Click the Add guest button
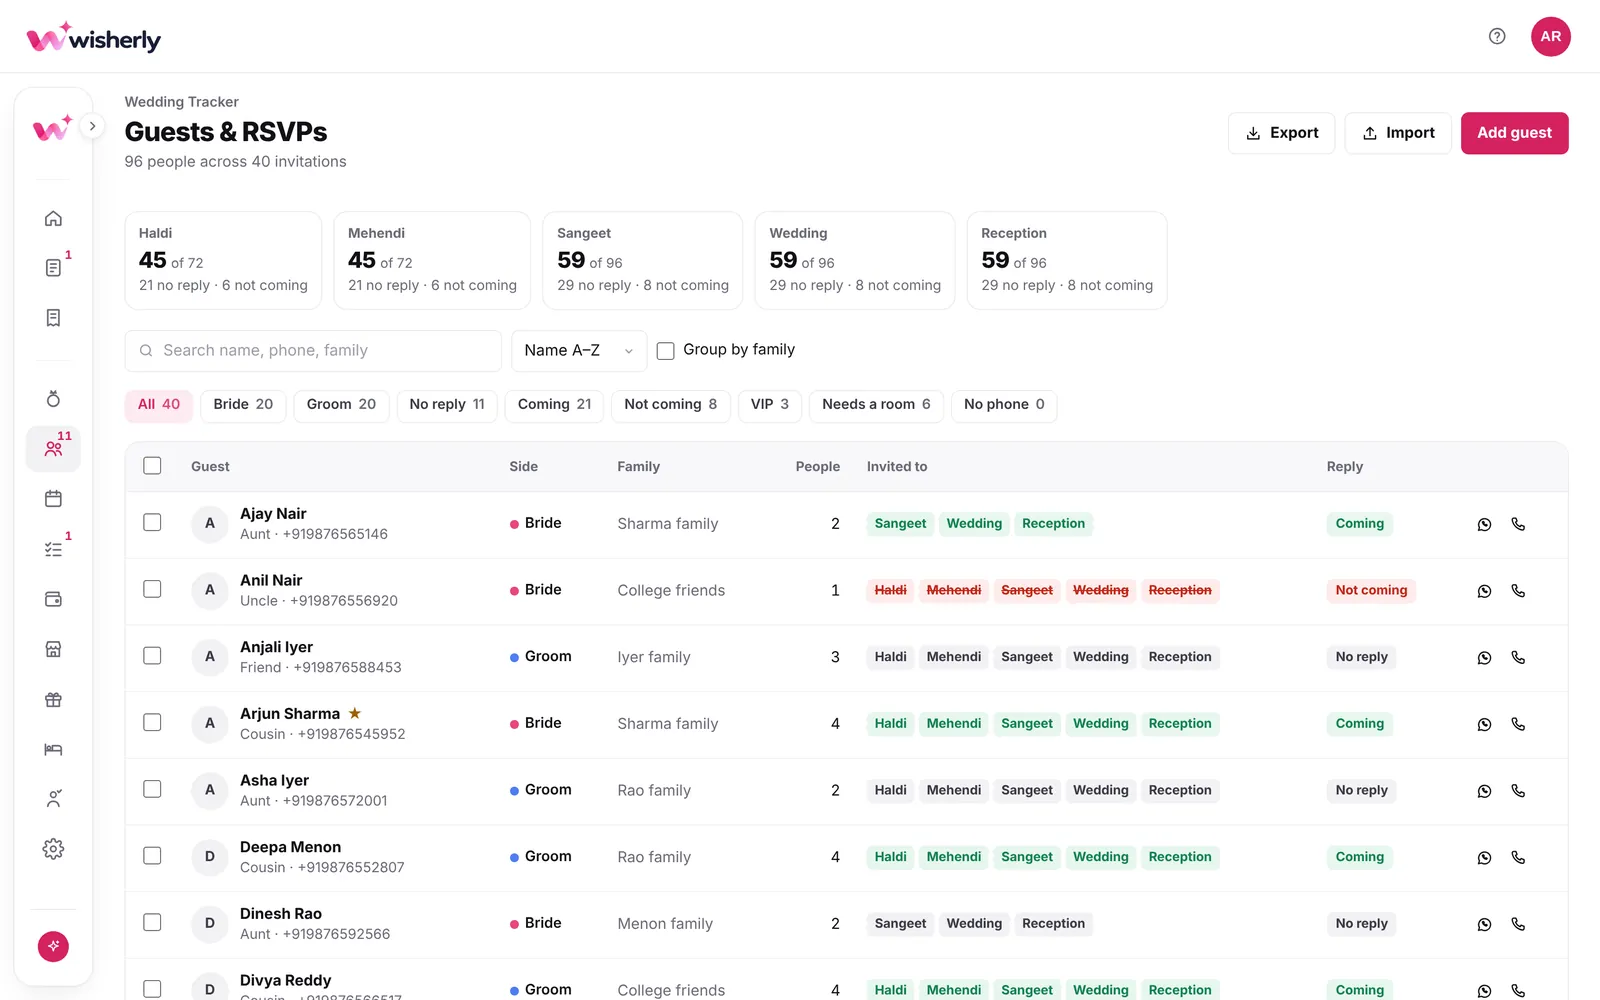Screen dimensions: 1600x1000 tap(1514, 133)
